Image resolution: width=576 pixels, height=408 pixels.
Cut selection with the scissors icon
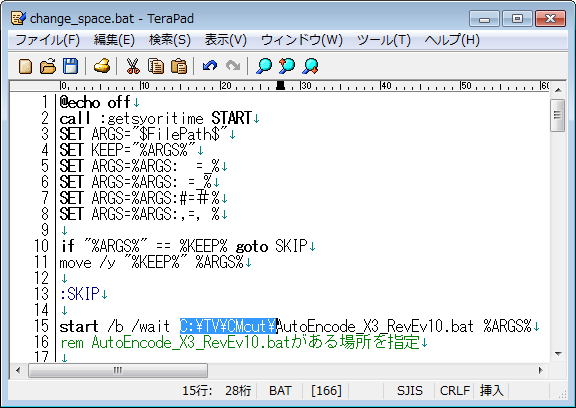(133, 66)
